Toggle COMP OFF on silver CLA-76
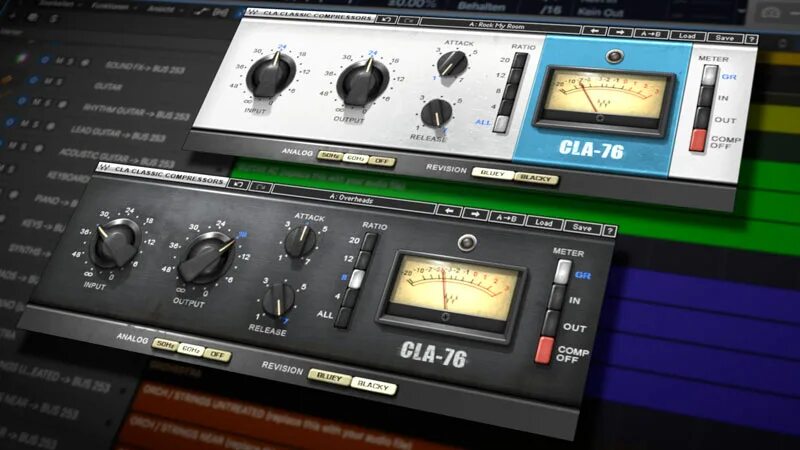 click(x=698, y=140)
